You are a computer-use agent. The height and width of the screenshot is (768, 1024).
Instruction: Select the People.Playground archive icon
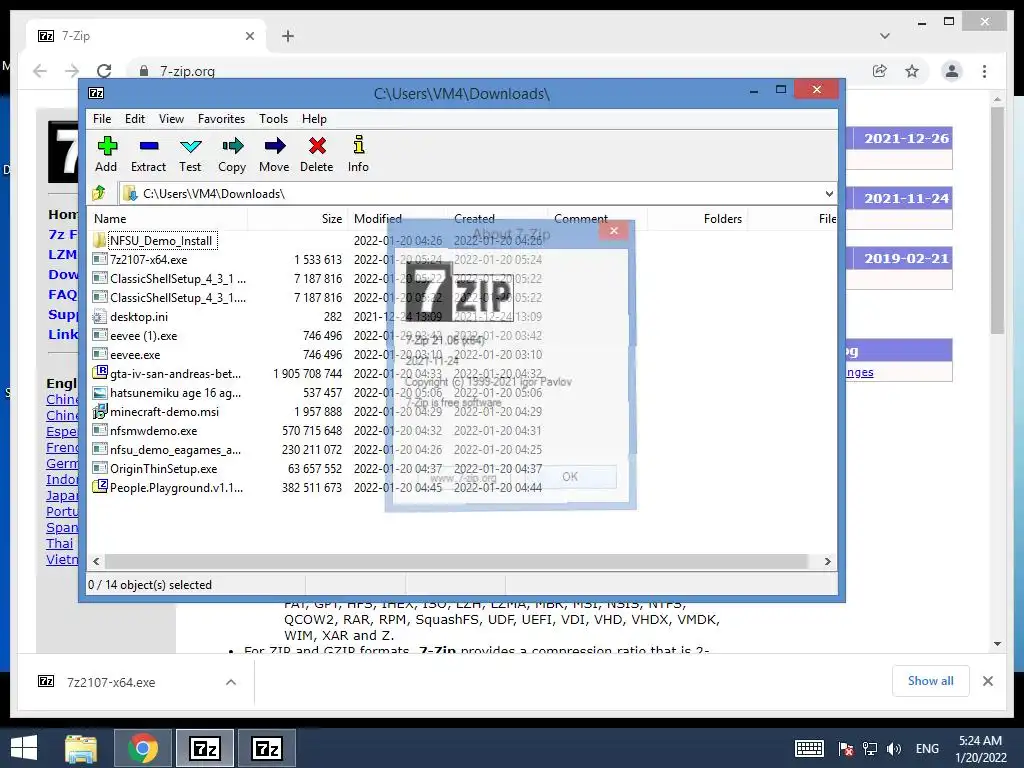pos(99,487)
